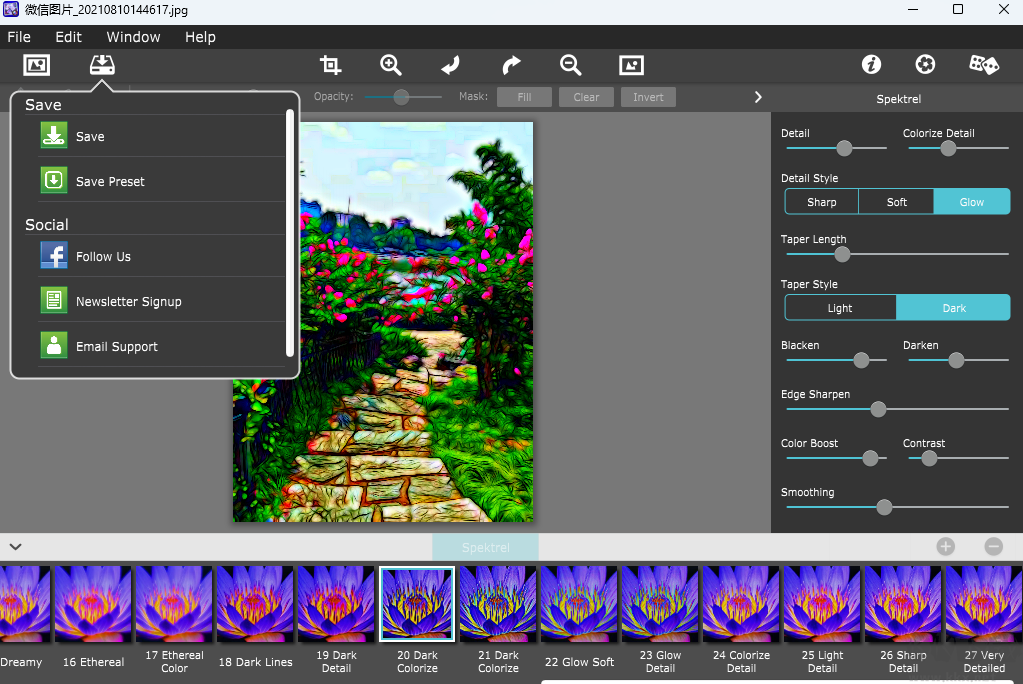Click the Edge Sharpen slider
1023x684 pixels.
(878, 409)
